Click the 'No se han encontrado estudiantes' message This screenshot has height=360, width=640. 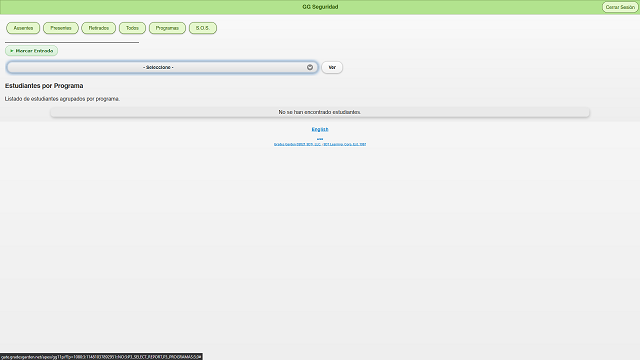[320, 112]
